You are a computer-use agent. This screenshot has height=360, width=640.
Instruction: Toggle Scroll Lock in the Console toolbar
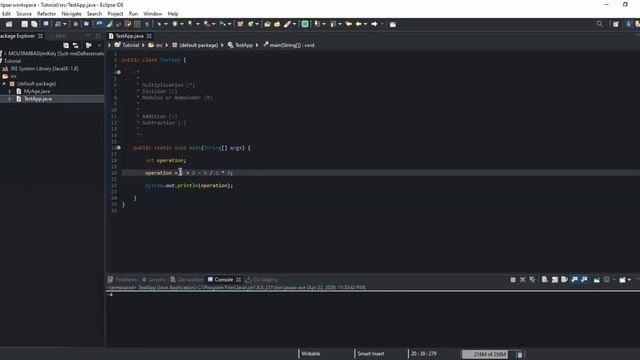555,280
